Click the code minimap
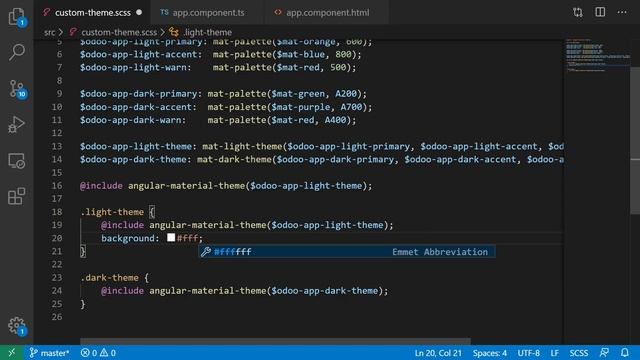The height and width of the screenshot is (360, 640). 597,55
